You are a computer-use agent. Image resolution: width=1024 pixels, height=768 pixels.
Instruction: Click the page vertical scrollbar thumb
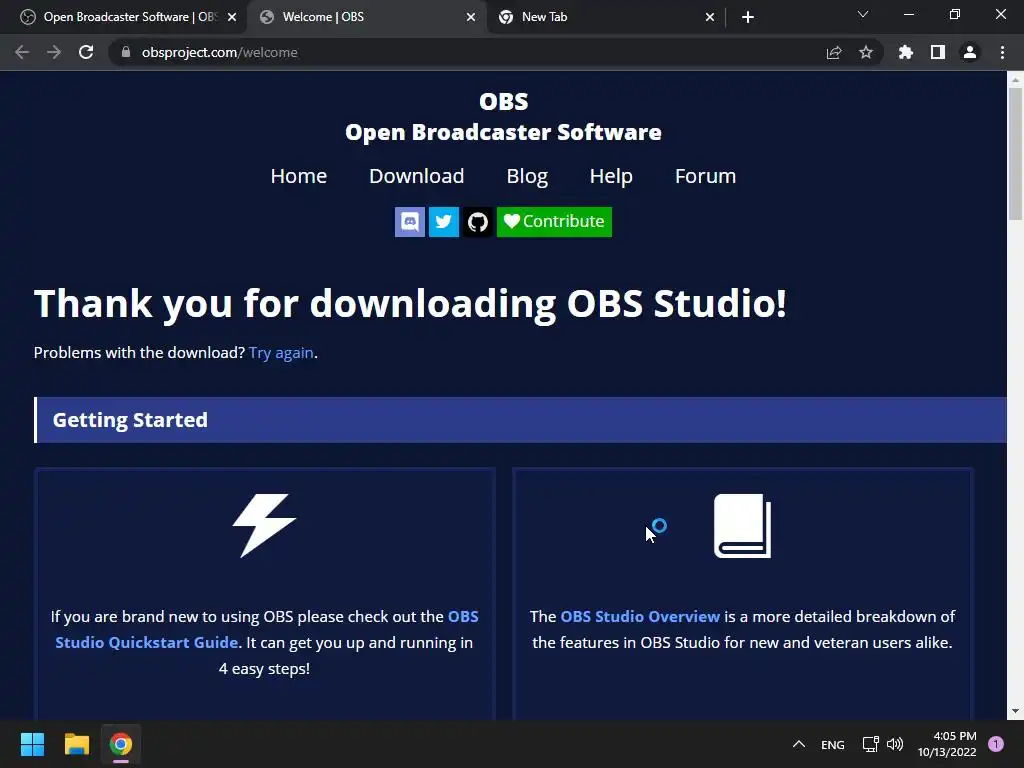tap(1015, 153)
